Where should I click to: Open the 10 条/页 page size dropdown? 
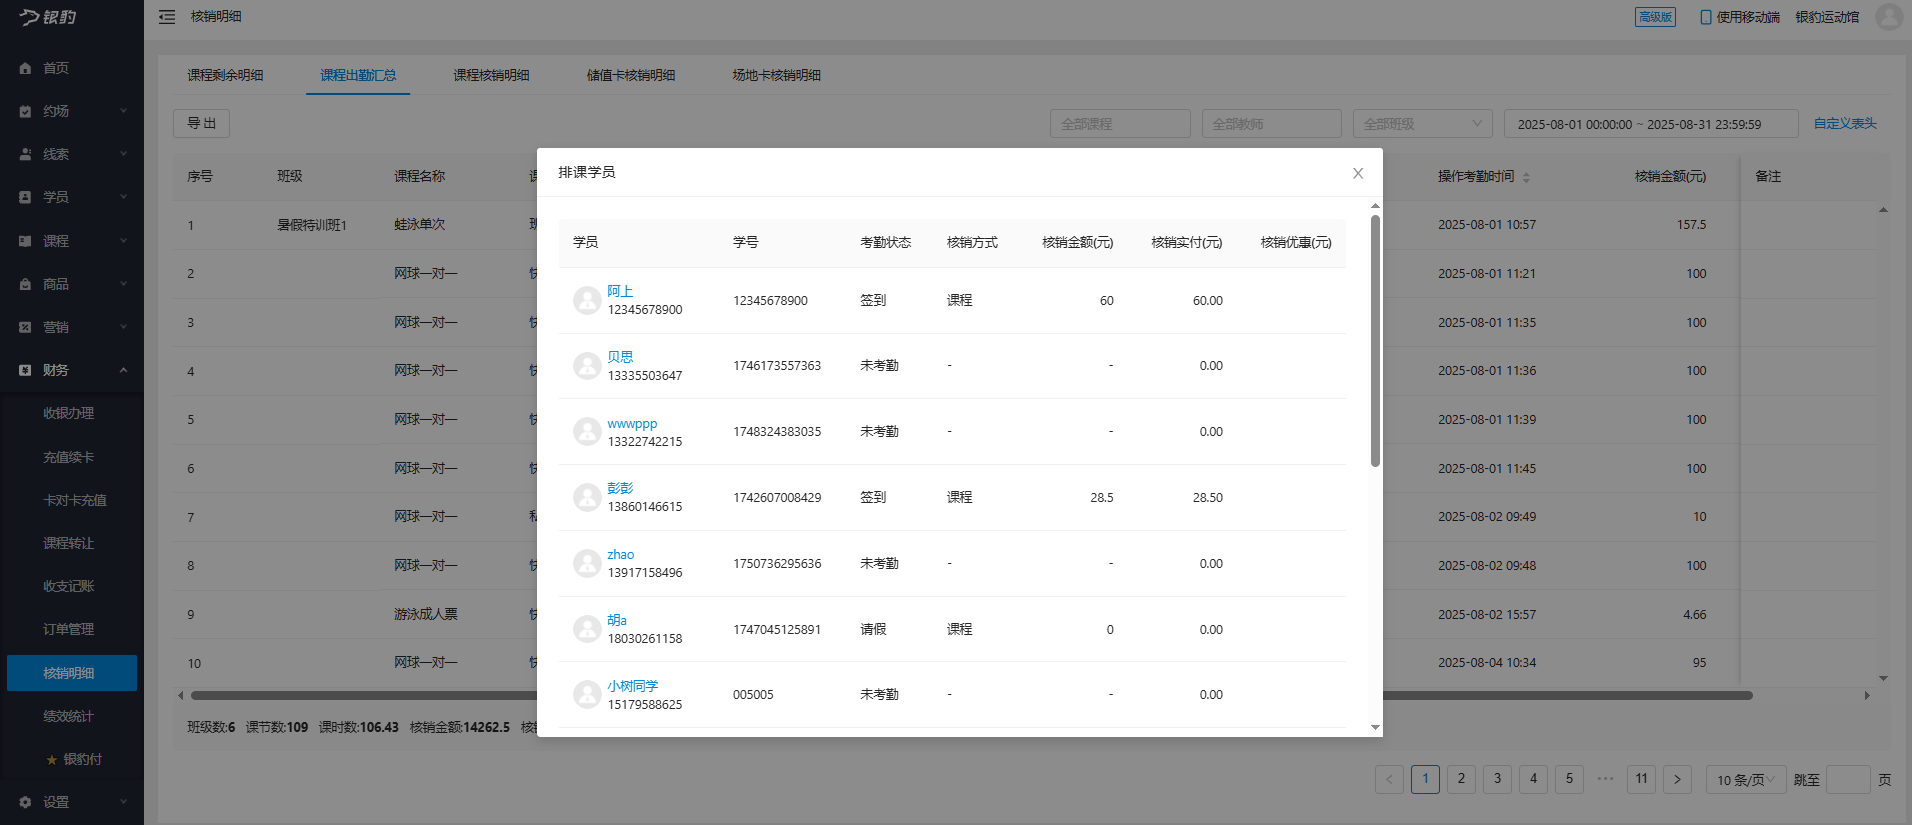(x=1745, y=780)
